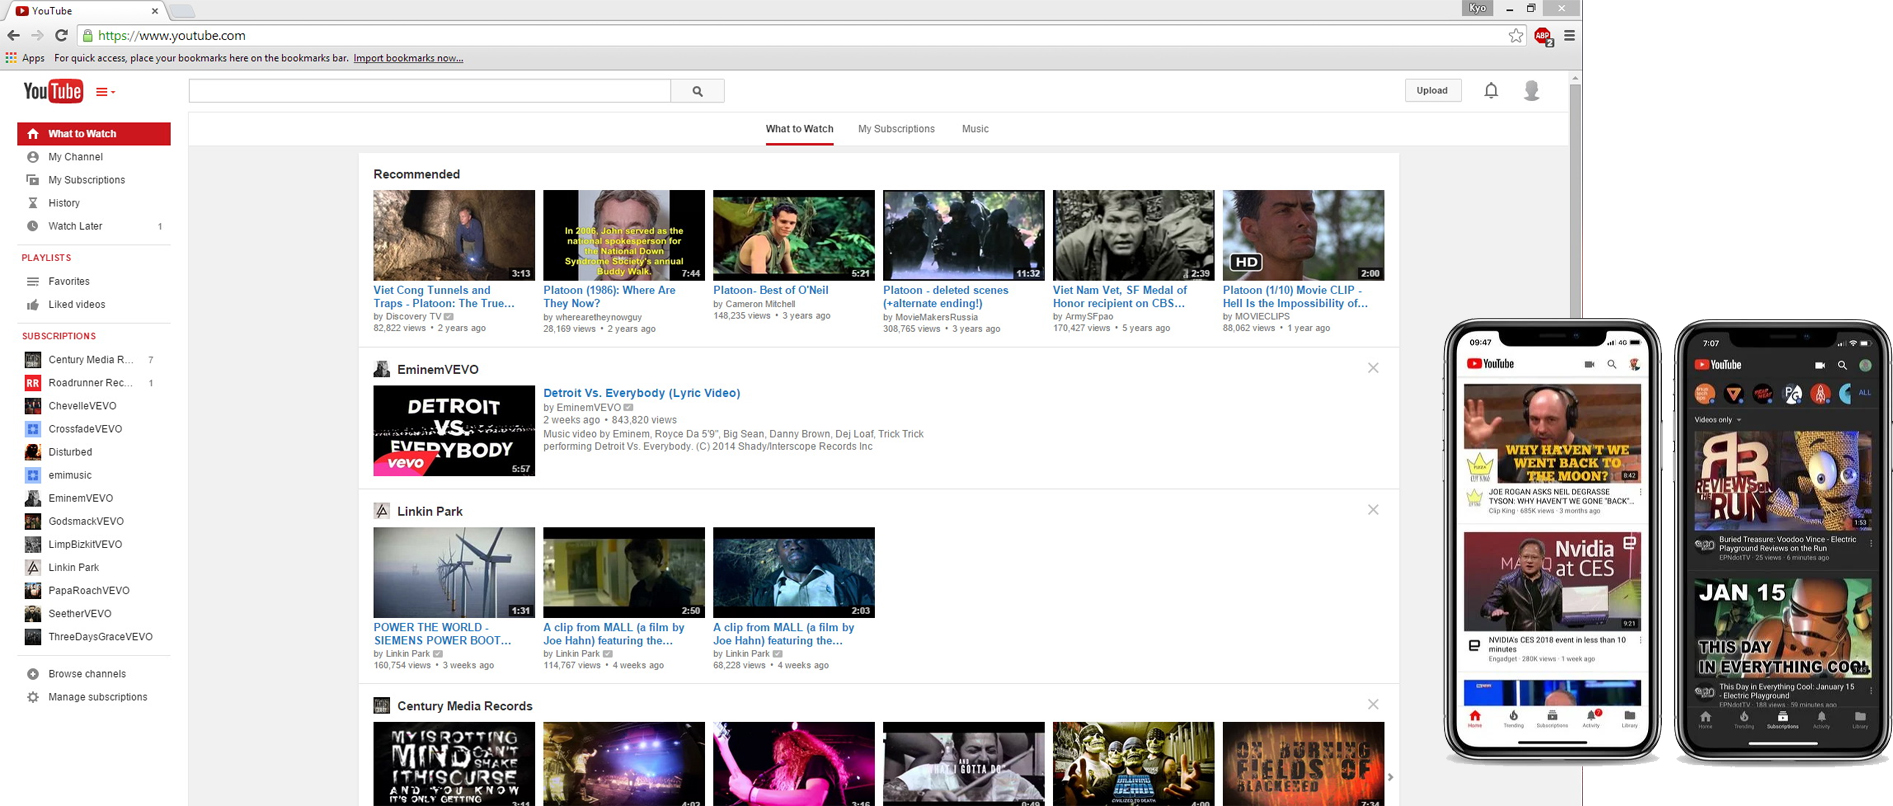This screenshot has height=806, width=1893.
Task: Dismiss the Linkin Park section
Action: pyautogui.click(x=1373, y=510)
